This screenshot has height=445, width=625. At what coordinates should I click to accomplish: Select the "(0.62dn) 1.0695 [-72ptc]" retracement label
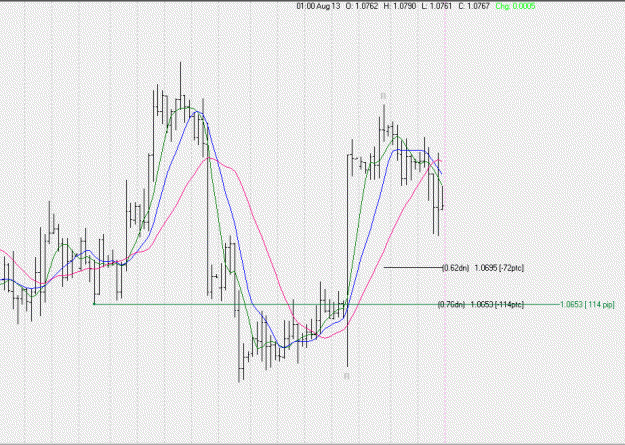tap(483, 268)
